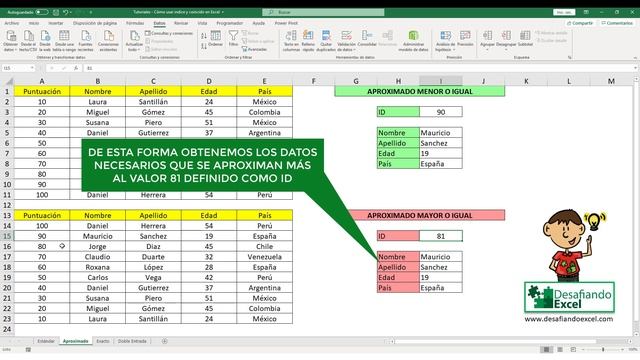Open the Ordenar dialog

pos(216,39)
